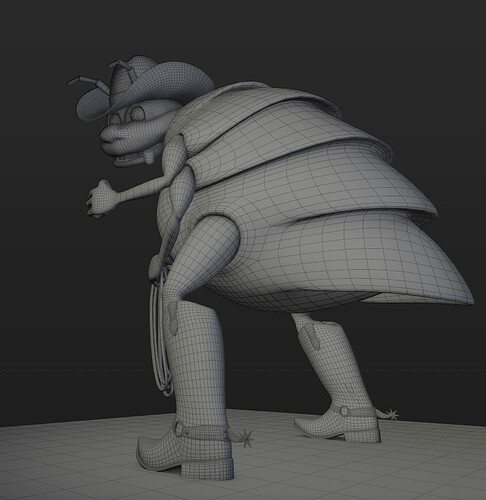Select the long antenna extending past the hat brim

[x=87, y=82]
